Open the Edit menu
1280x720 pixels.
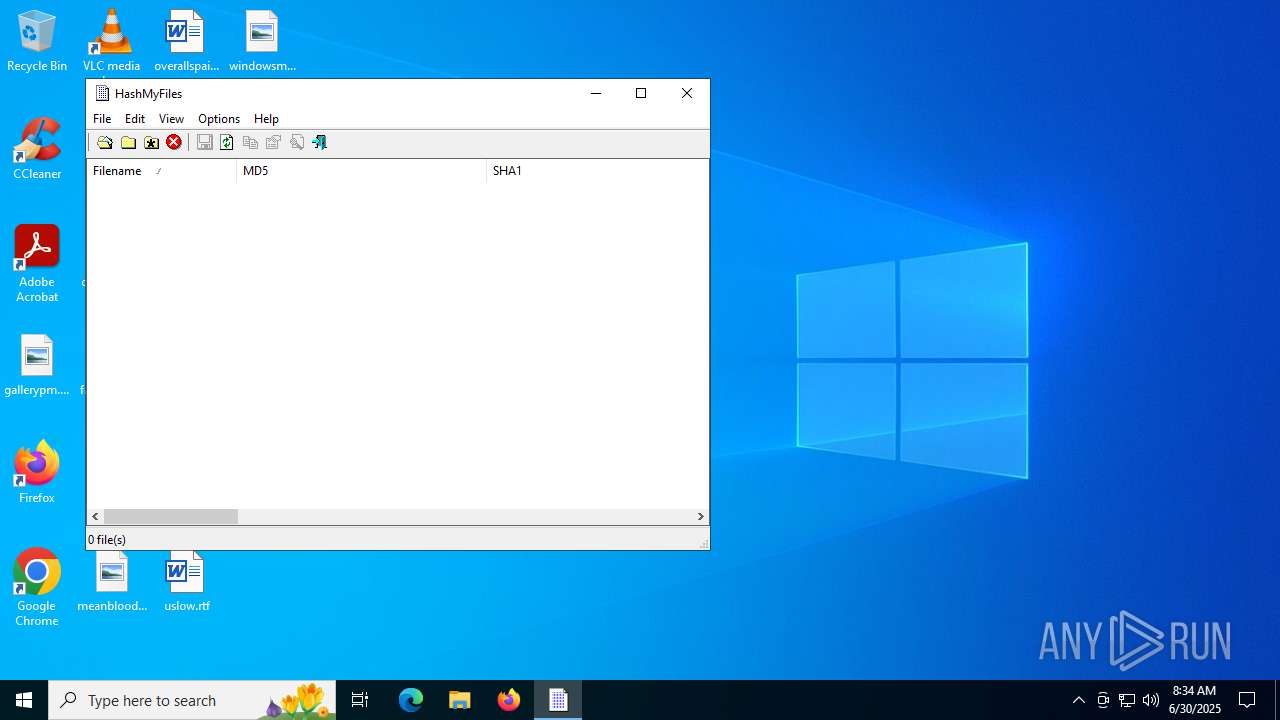click(x=135, y=118)
